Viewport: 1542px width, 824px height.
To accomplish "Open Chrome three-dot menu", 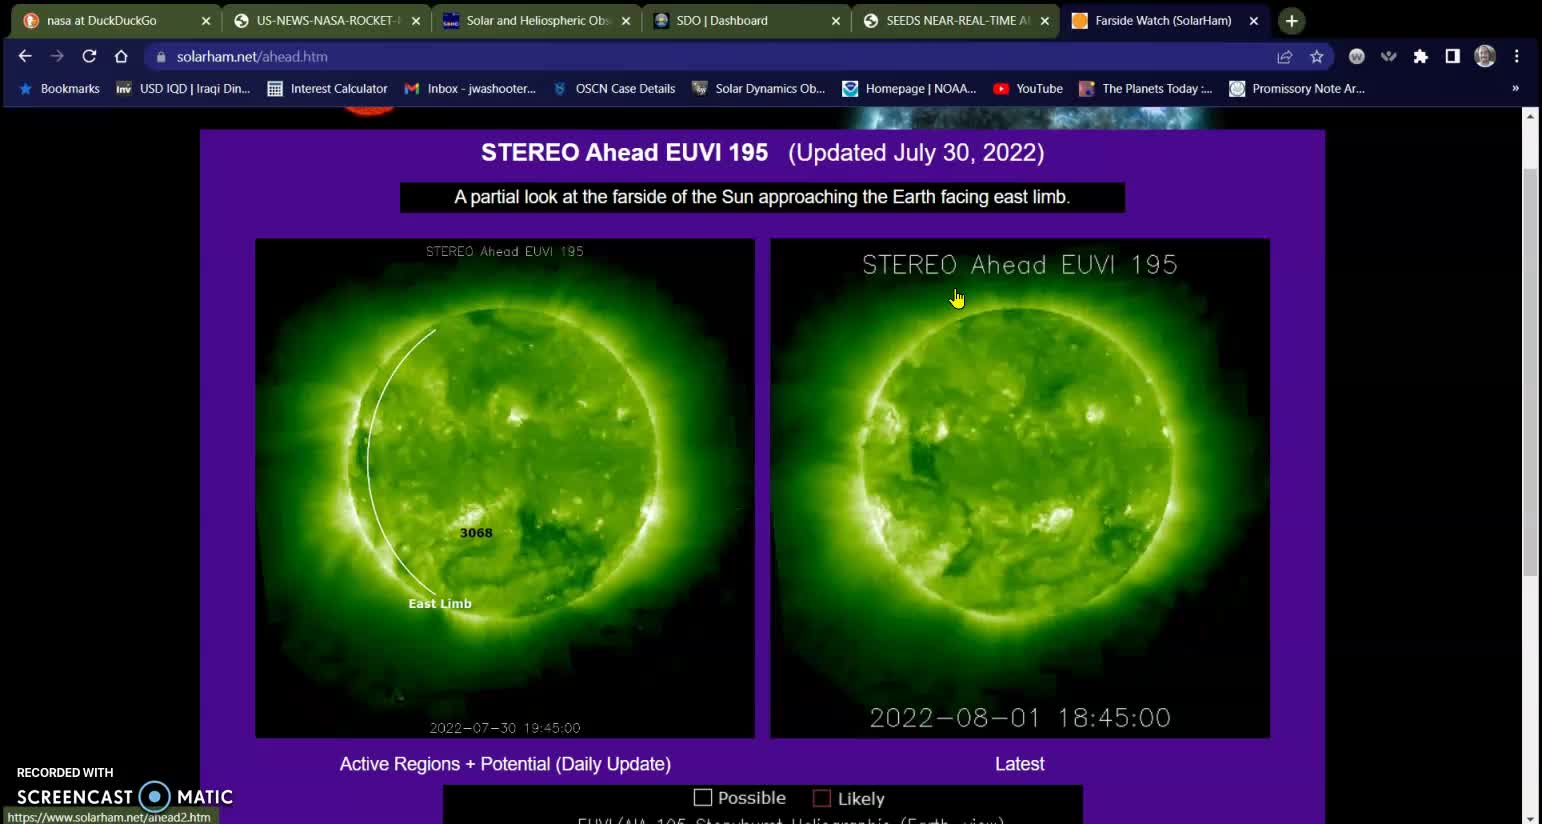I will (x=1517, y=57).
